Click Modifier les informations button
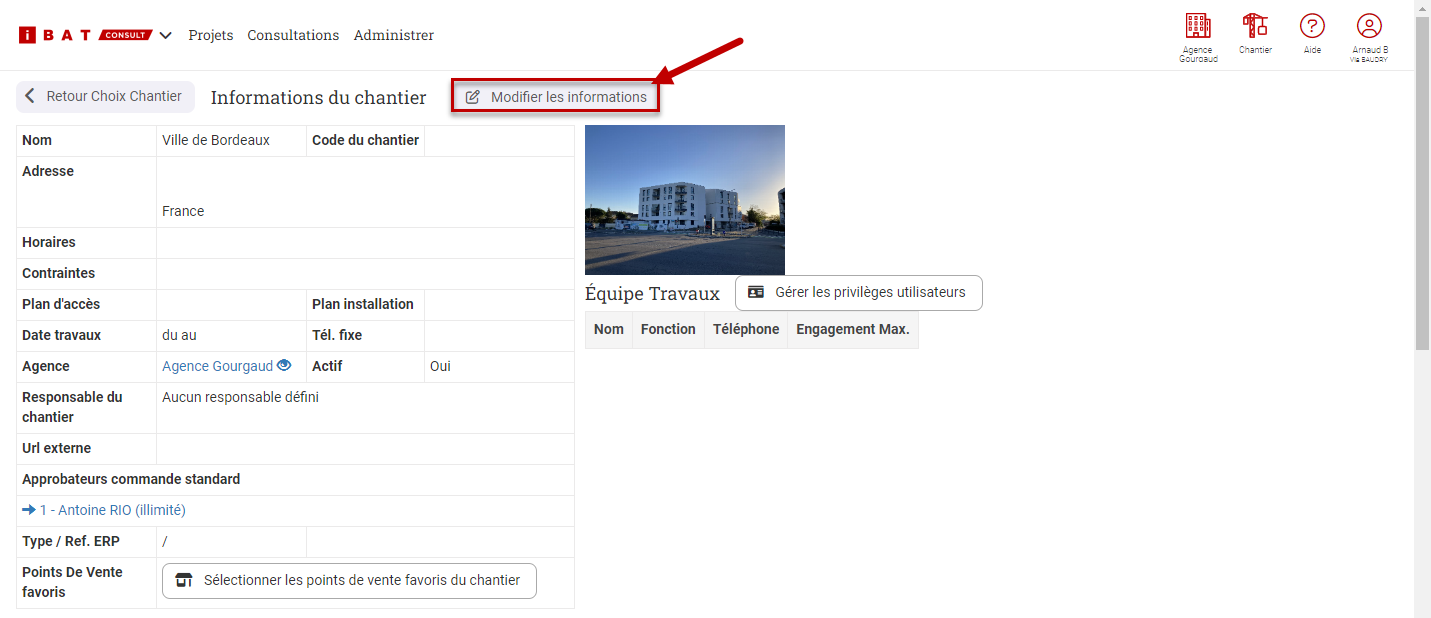Screen dimensions: 1431x618 tap(556, 97)
